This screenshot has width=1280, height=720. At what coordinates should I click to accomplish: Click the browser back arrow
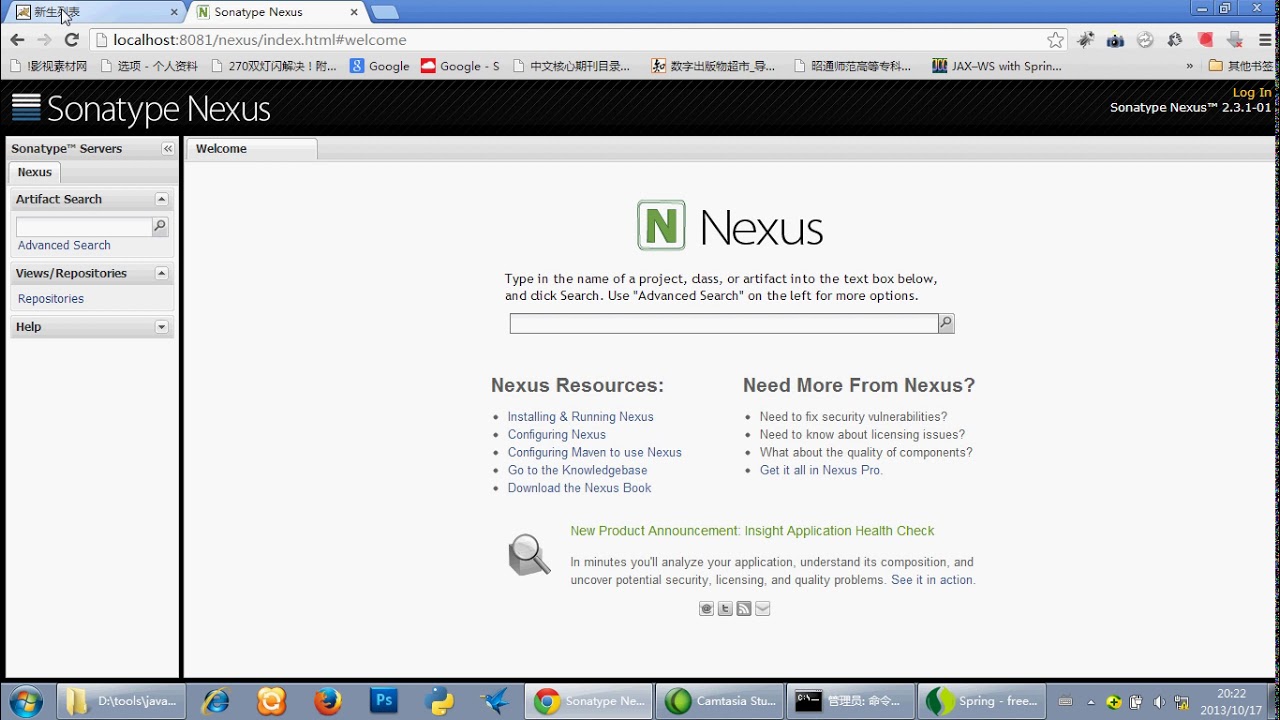click(17, 40)
